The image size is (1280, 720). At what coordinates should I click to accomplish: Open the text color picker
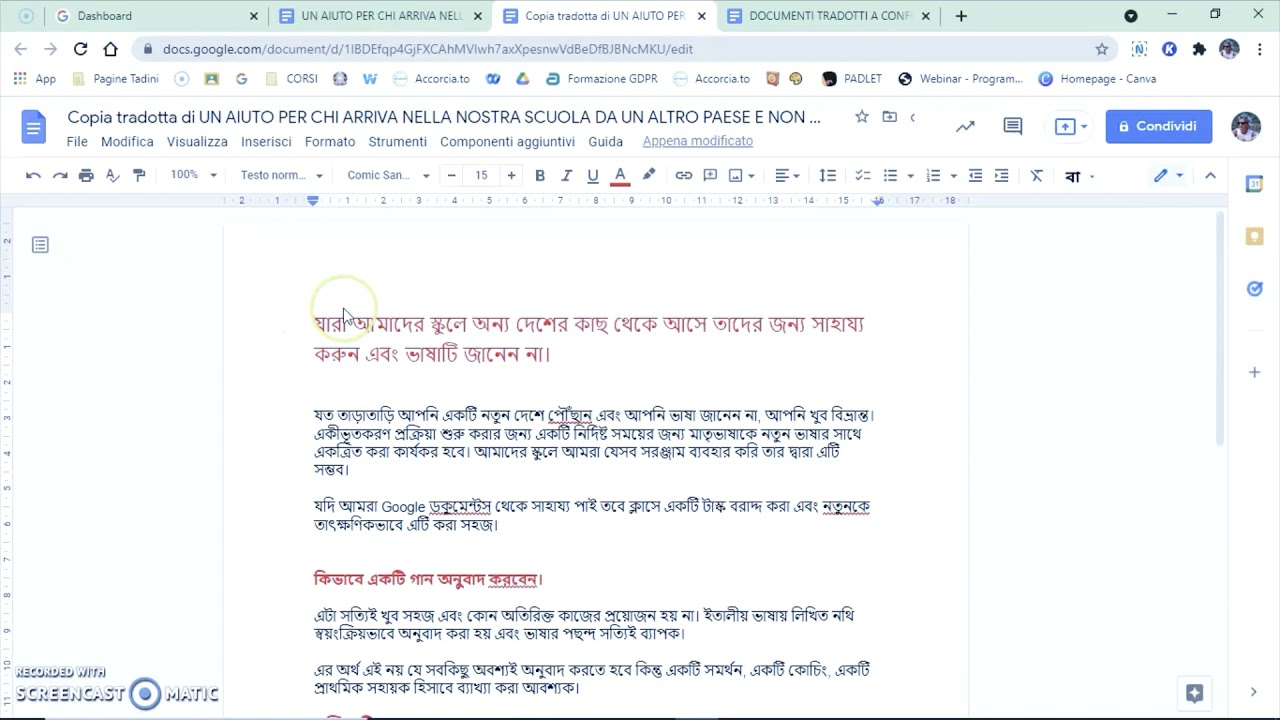point(620,175)
